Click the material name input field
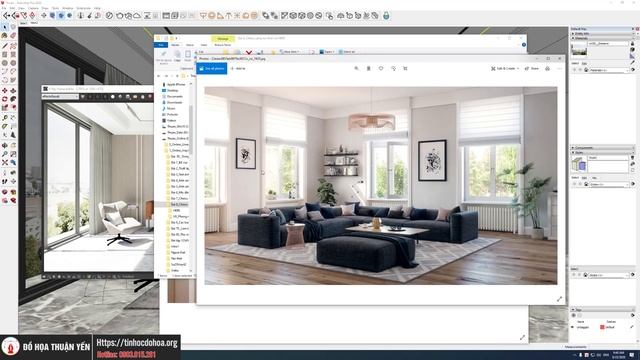Screen dimensions: 640x360 [608, 43]
